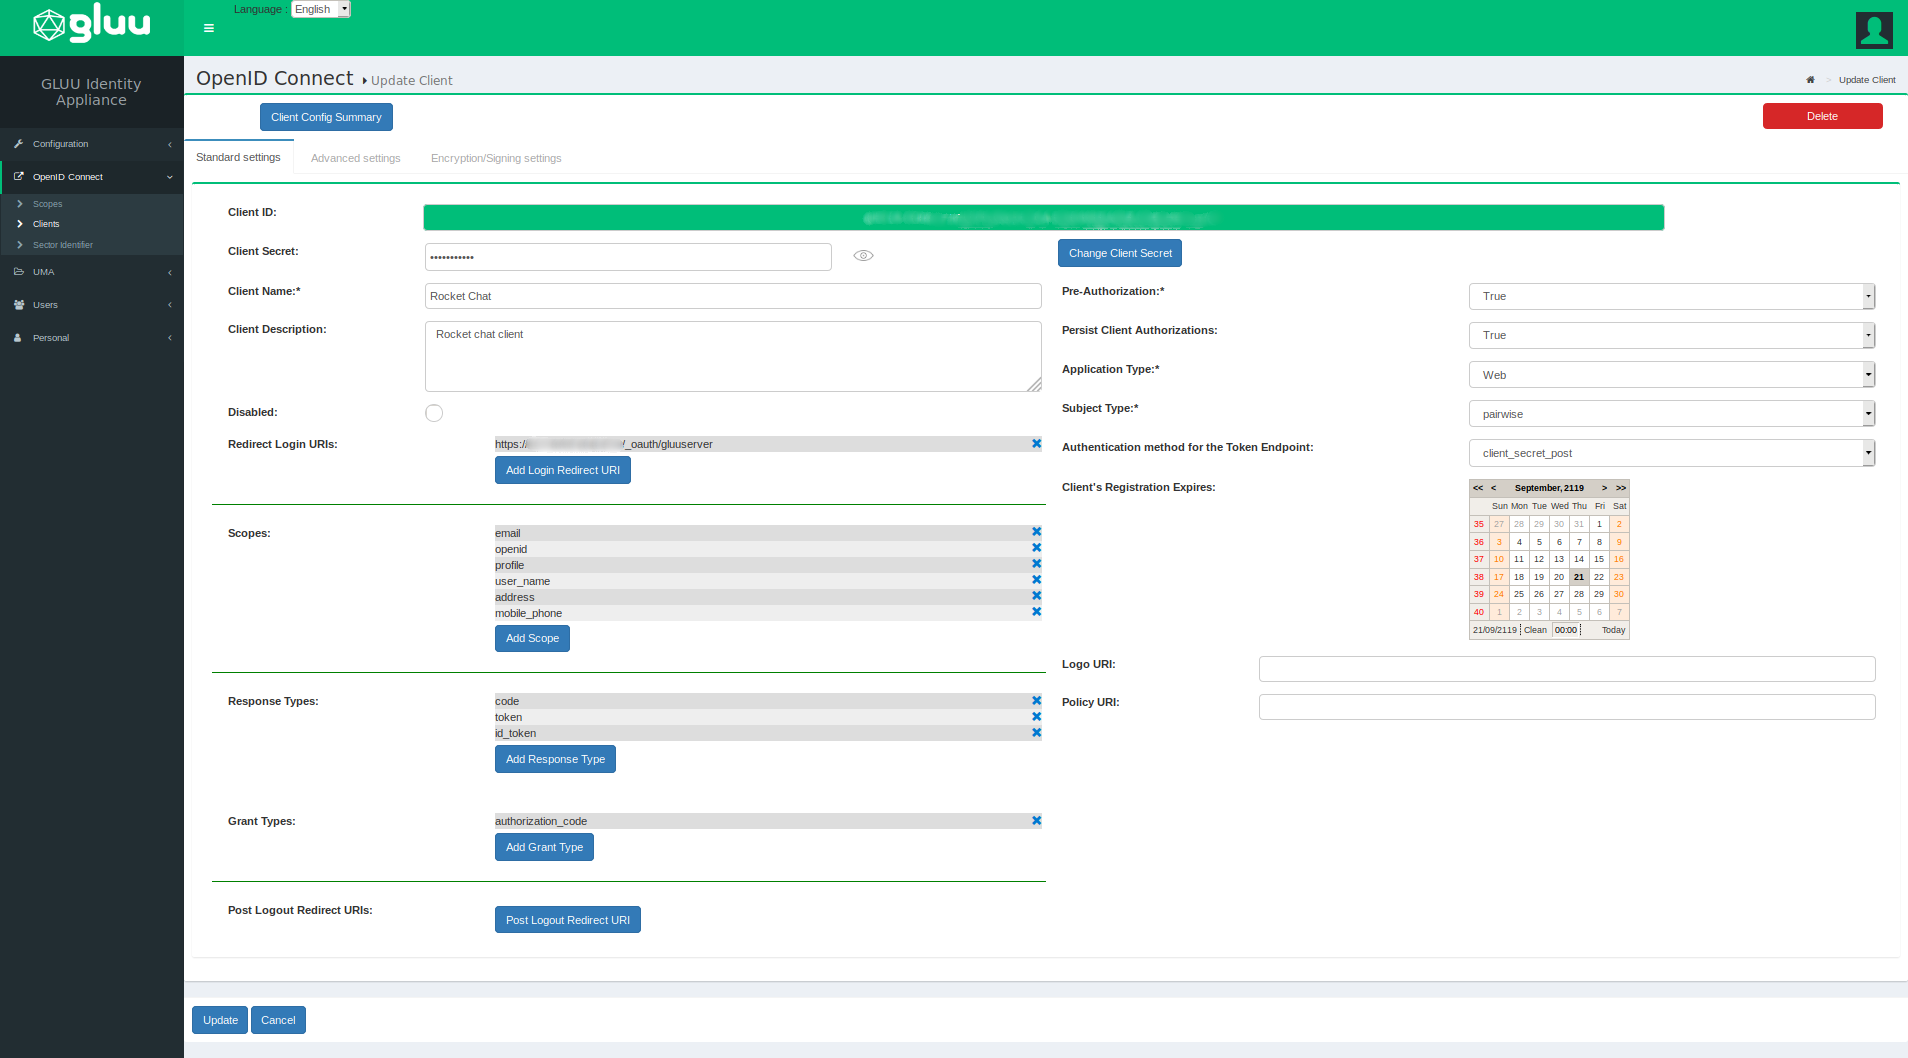Toggle the Disabled checkbox
This screenshot has width=1908, height=1058.
[434, 413]
